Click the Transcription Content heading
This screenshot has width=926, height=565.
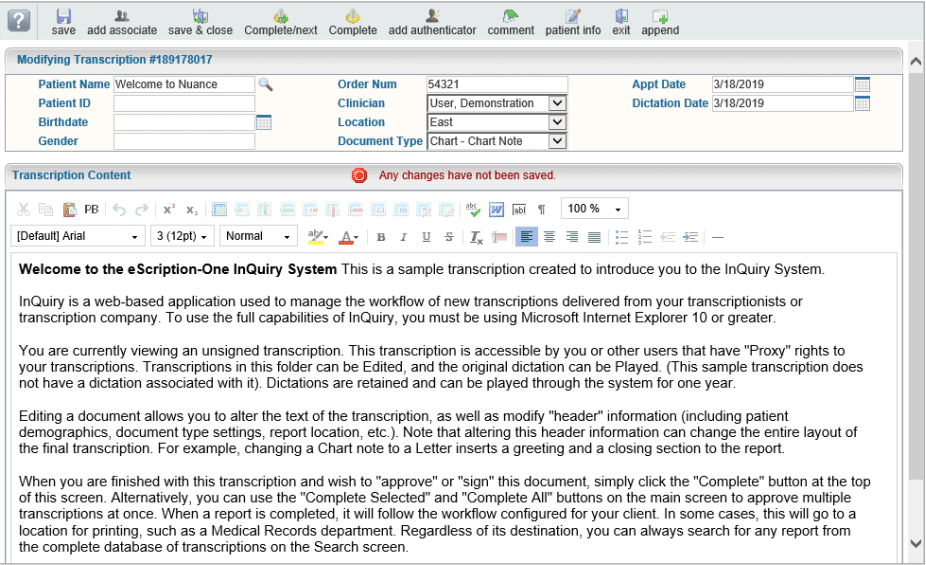click(x=71, y=175)
